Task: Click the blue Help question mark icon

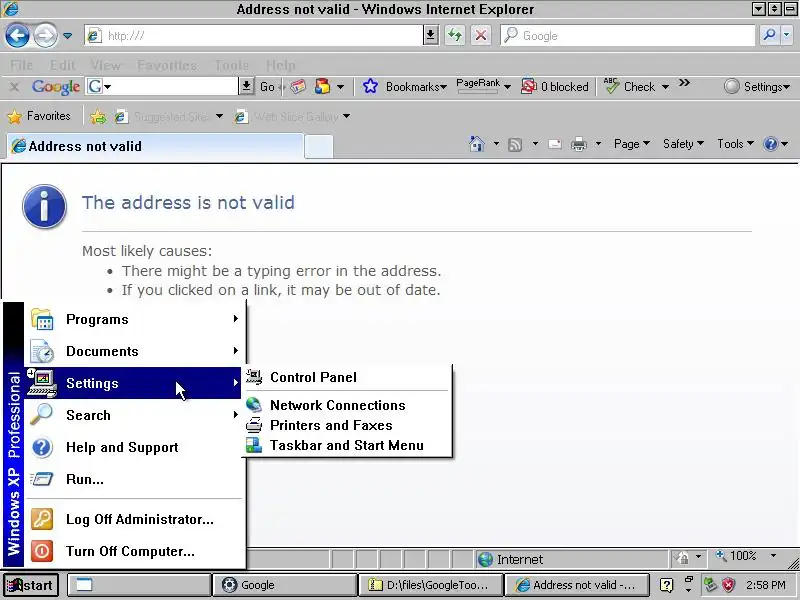Action: pos(770,144)
